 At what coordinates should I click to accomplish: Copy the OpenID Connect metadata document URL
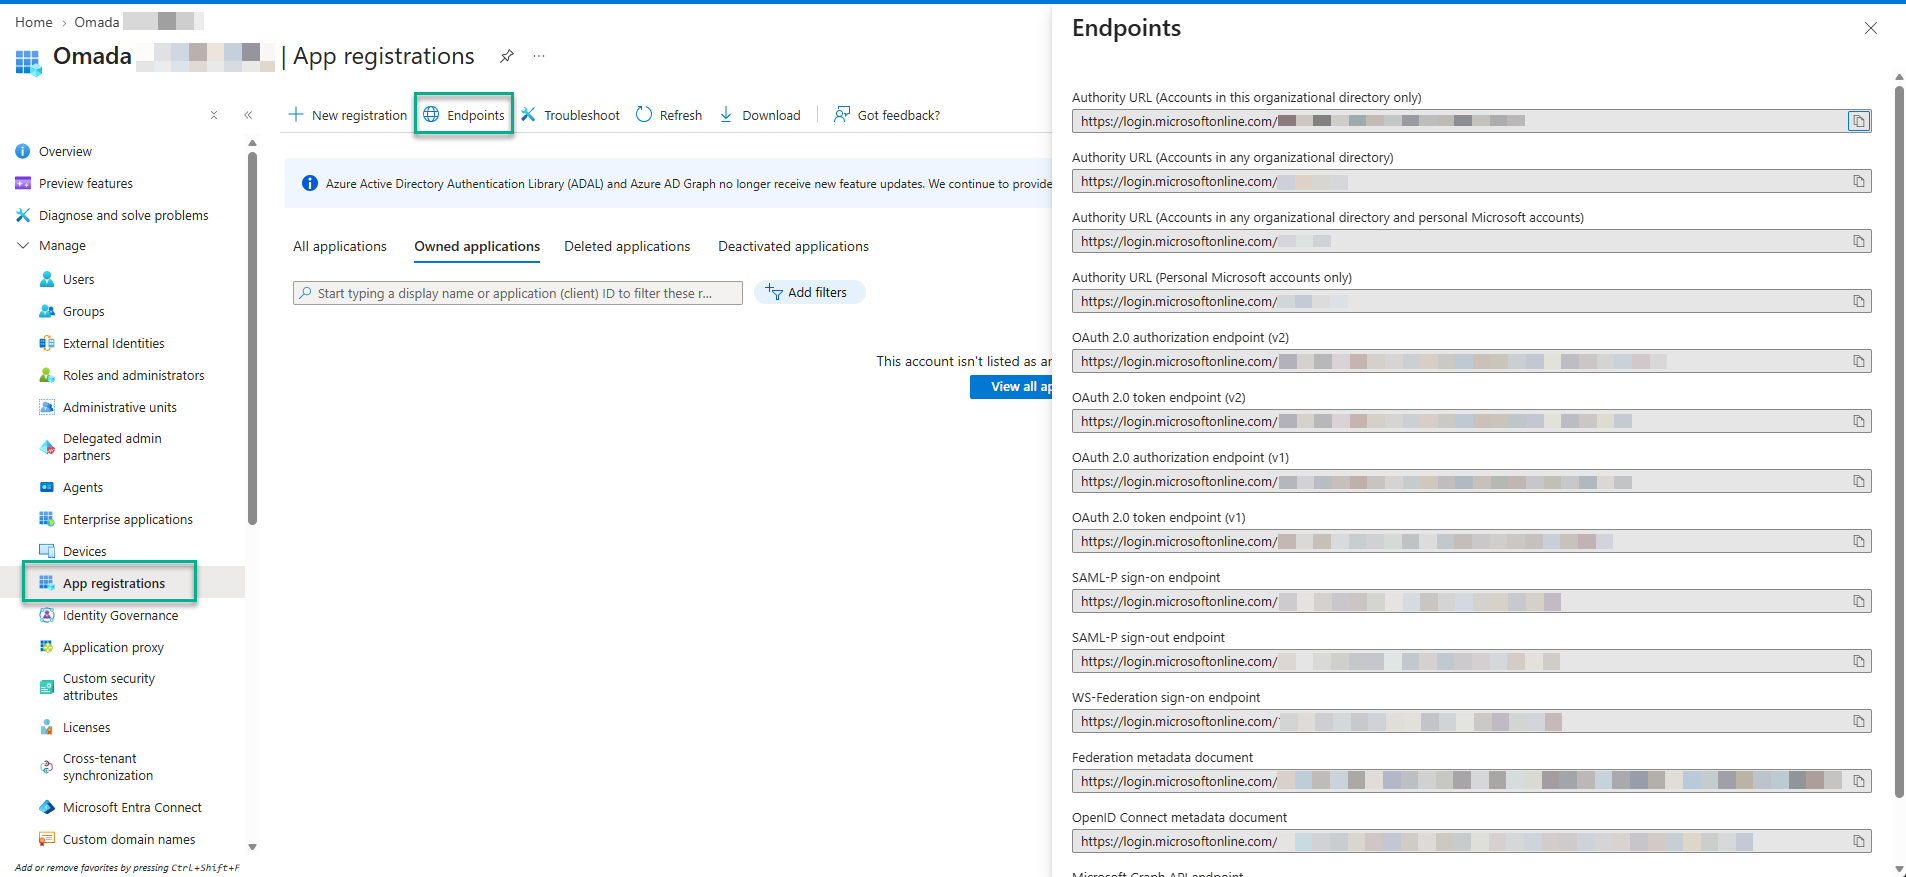coord(1858,841)
